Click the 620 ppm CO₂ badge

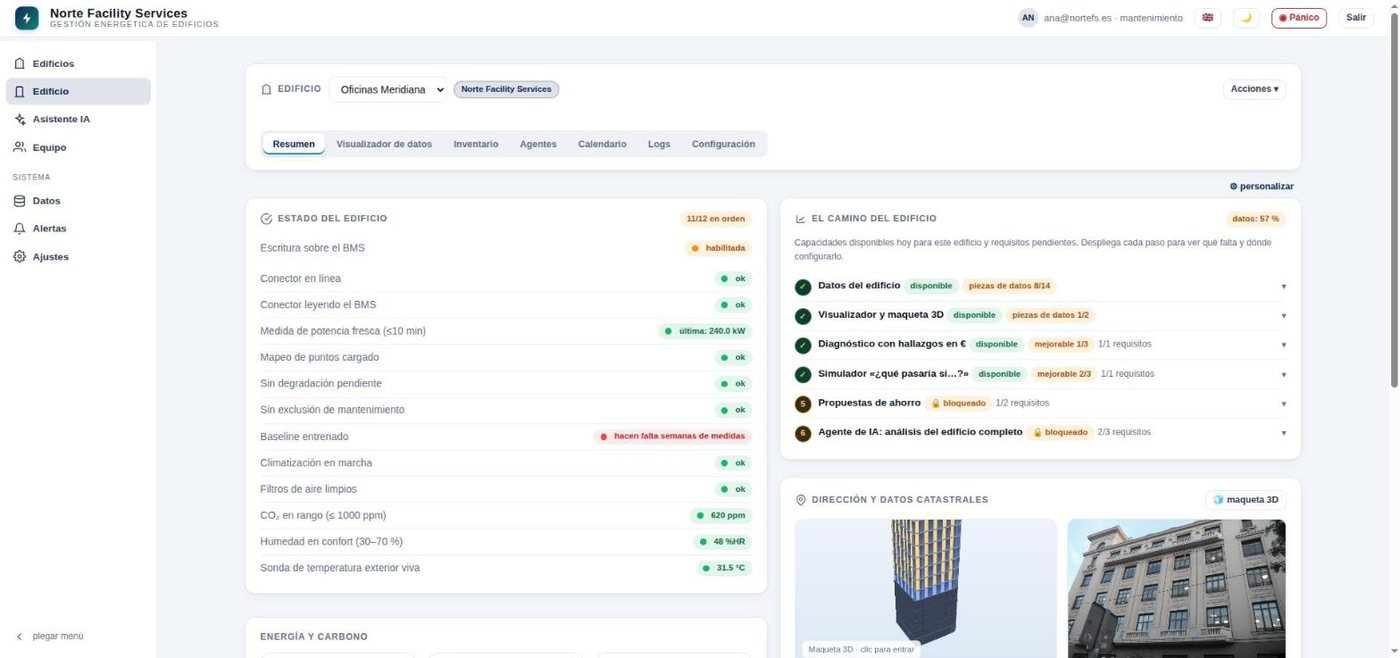click(x=721, y=515)
